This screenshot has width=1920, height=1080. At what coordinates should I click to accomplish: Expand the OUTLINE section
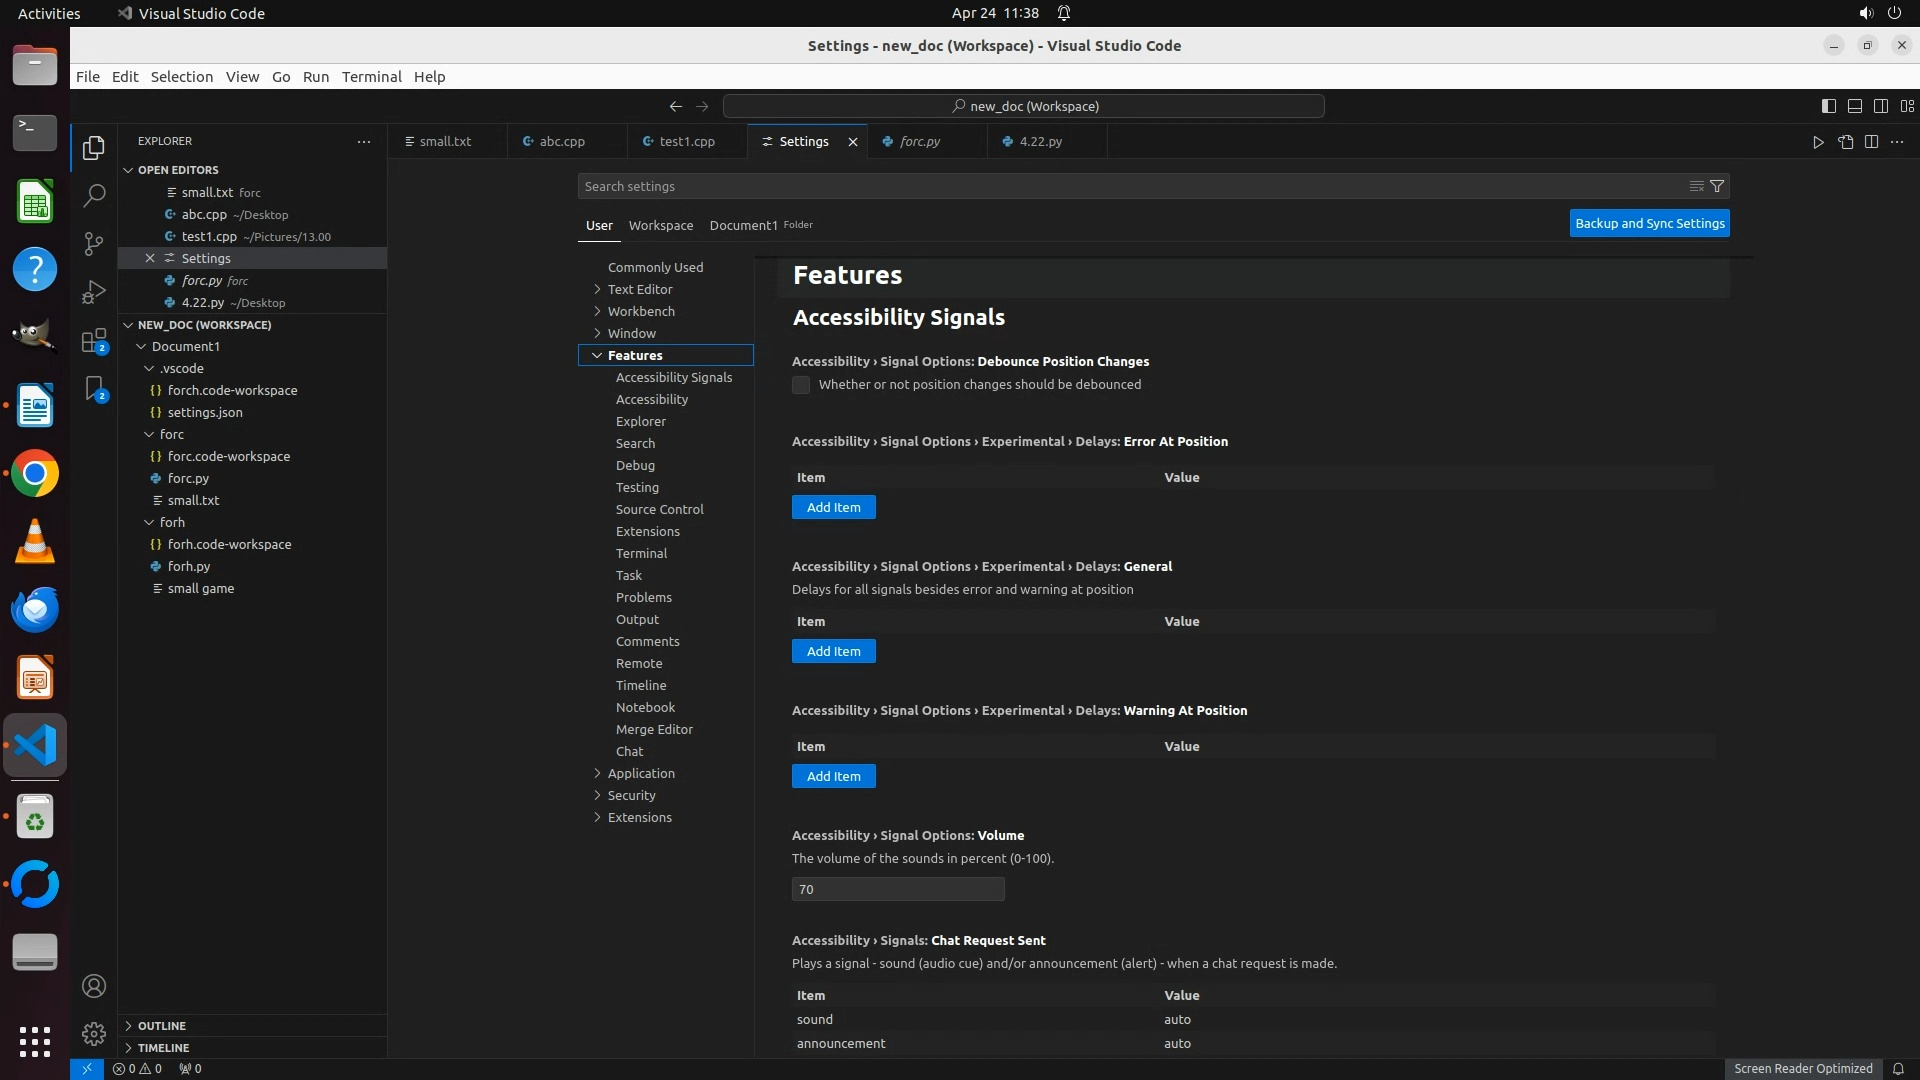point(161,1026)
